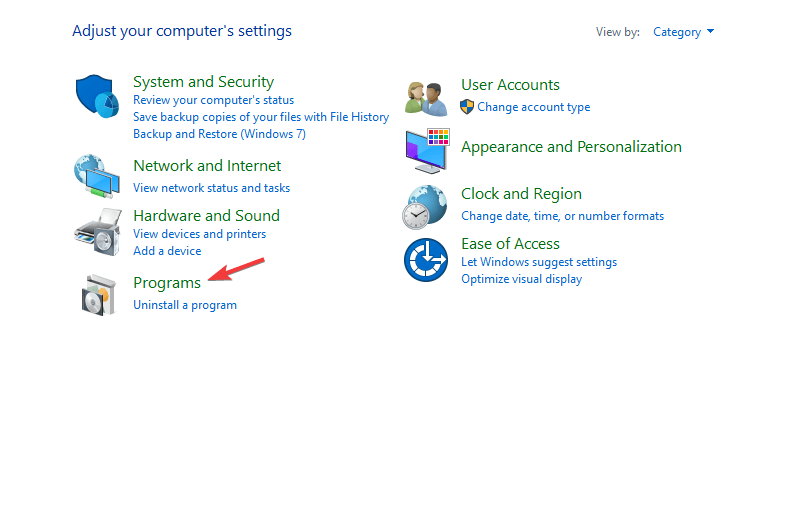Open Review your computer's status
The image size is (799, 506).
pyautogui.click(x=214, y=100)
